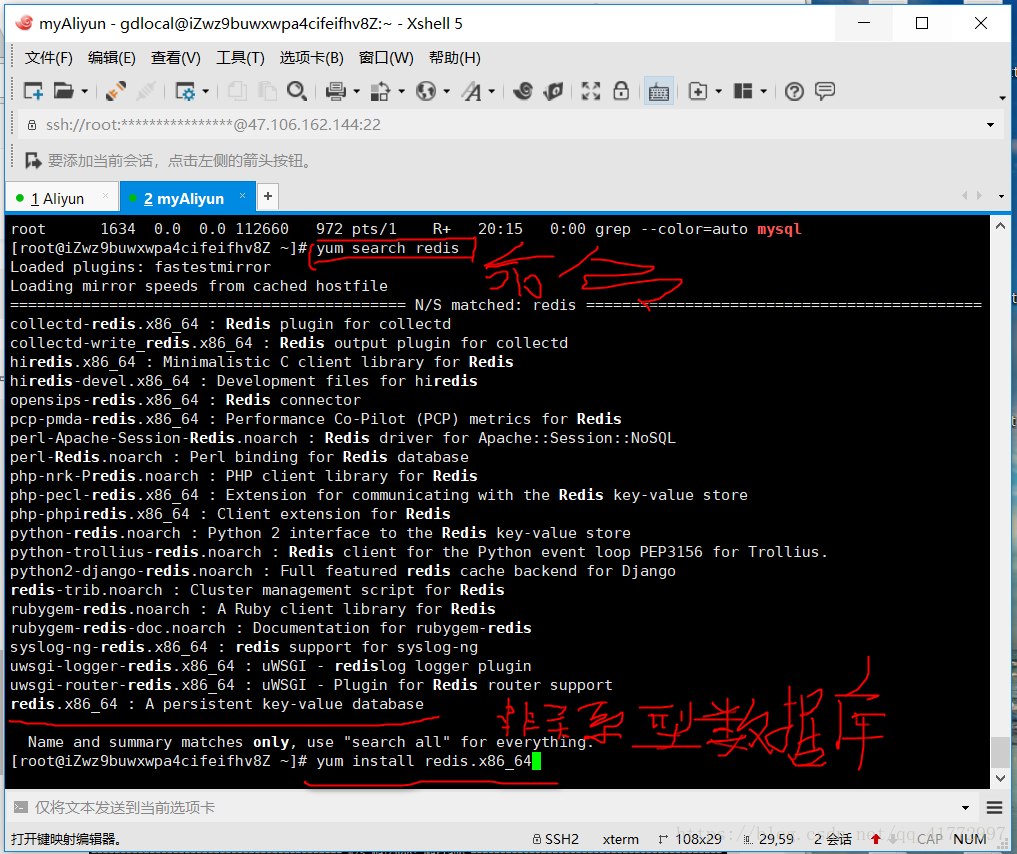Click the tab scroll right arrow
The height and width of the screenshot is (854, 1017).
[979, 195]
